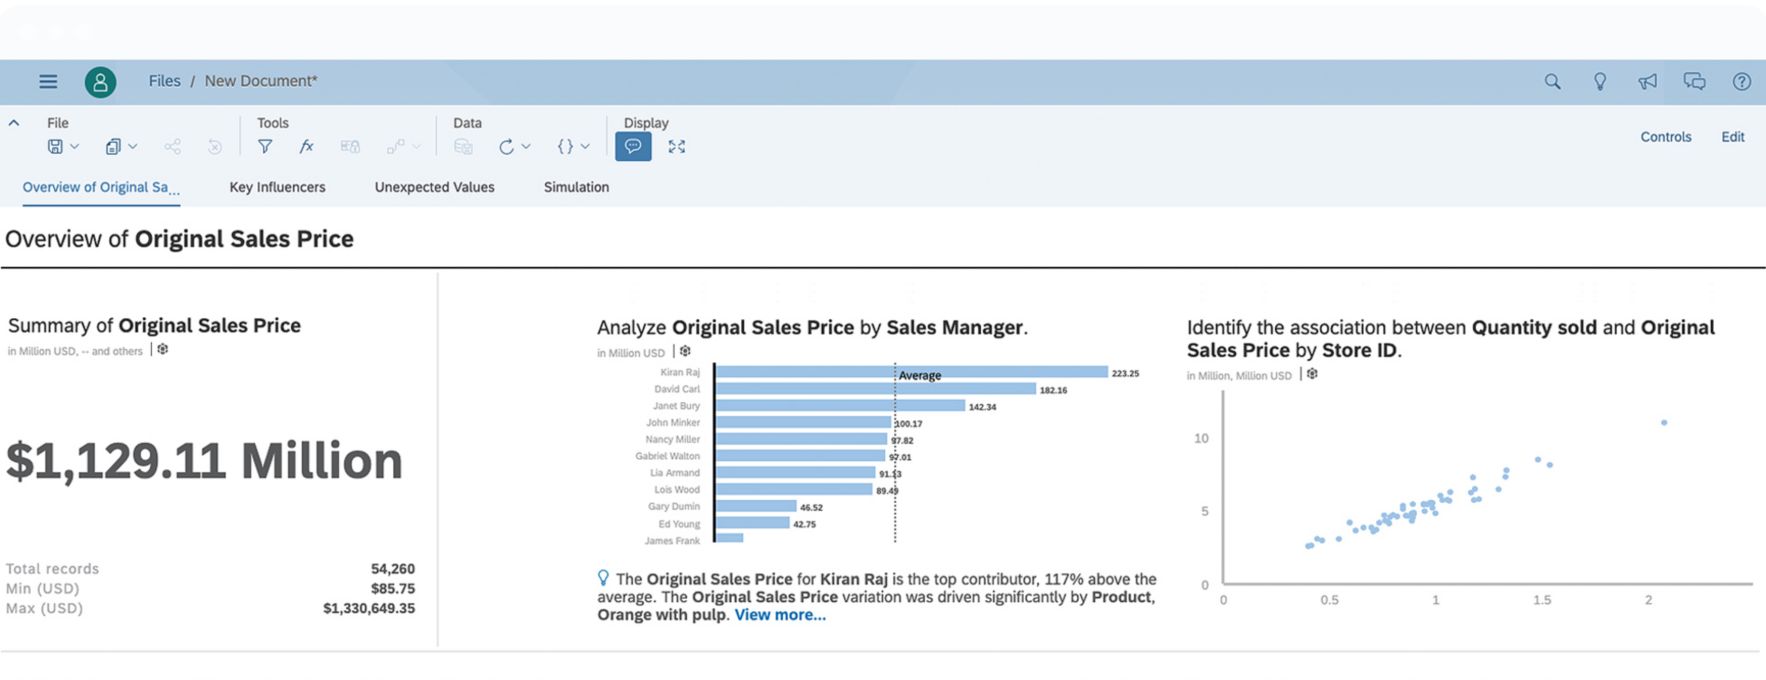
Task: Open the help question mark icon
Action: pos(1741,82)
